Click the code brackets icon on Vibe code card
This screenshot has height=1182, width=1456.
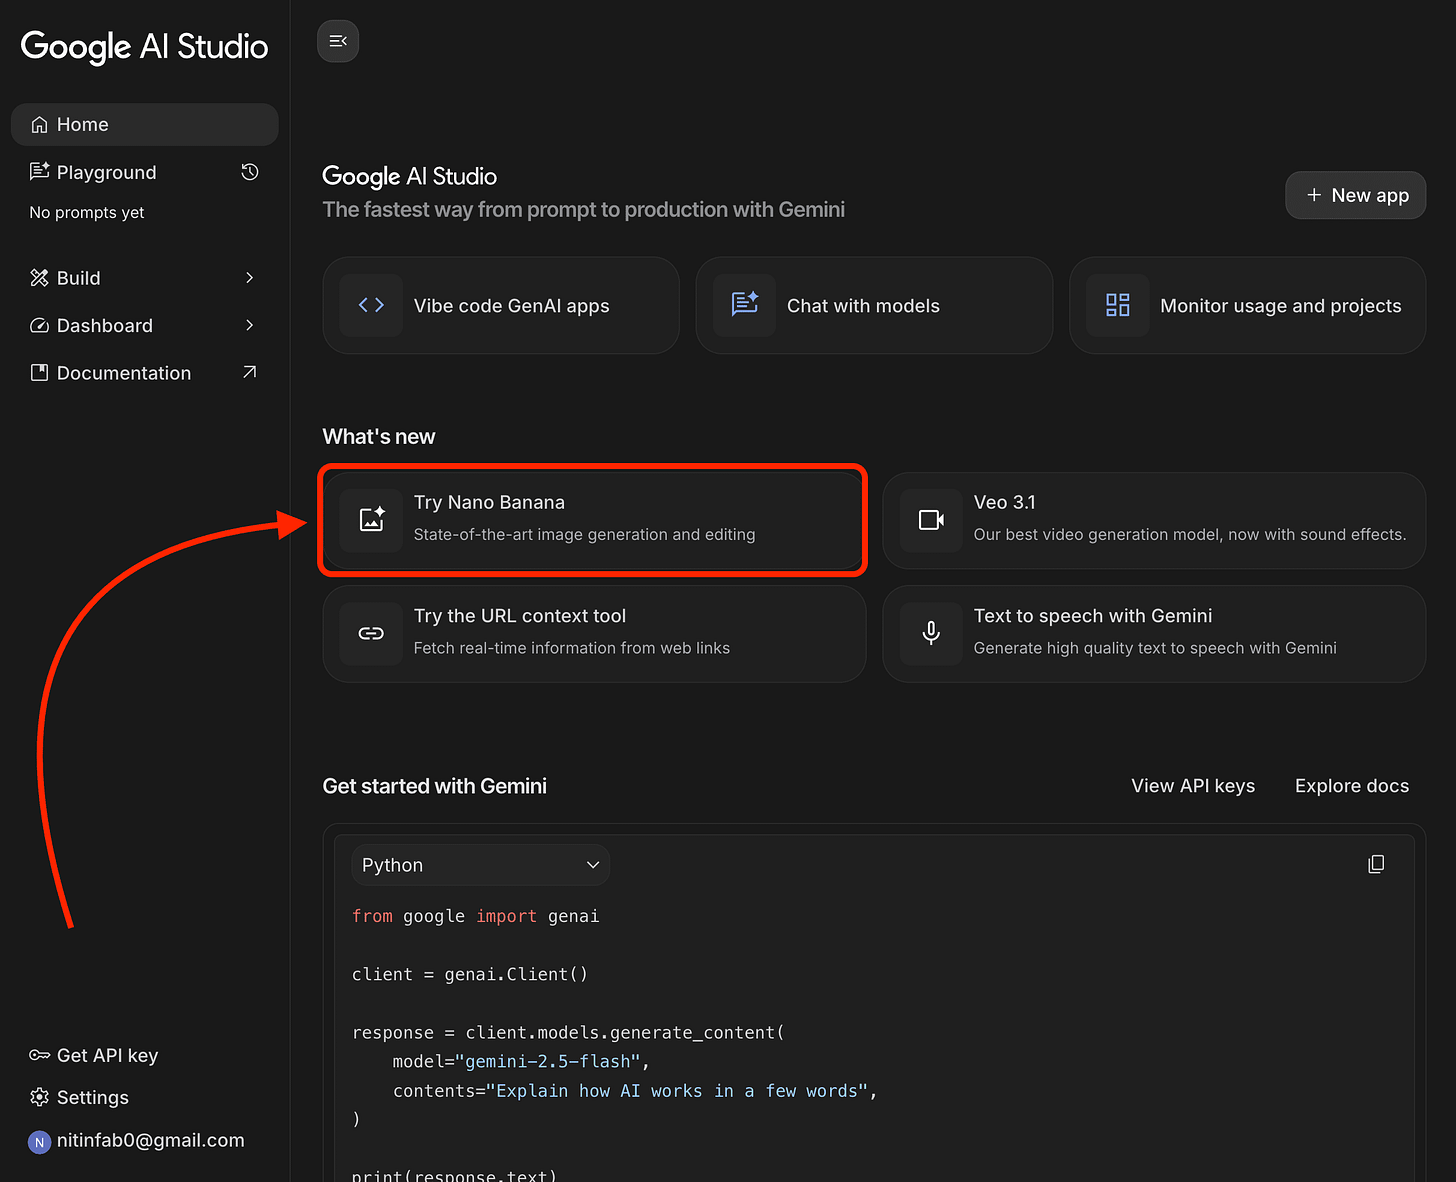(371, 305)
